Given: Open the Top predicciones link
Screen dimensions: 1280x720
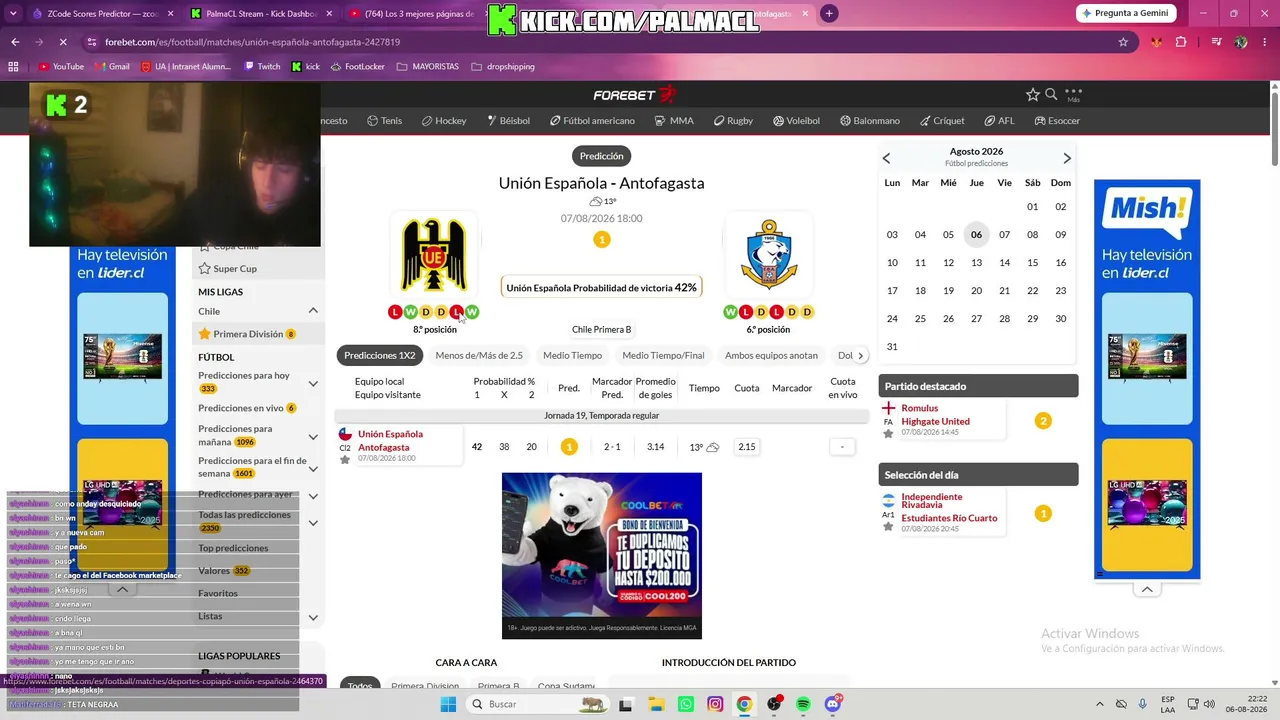Looking at the screenshot, I should point(233,548).
